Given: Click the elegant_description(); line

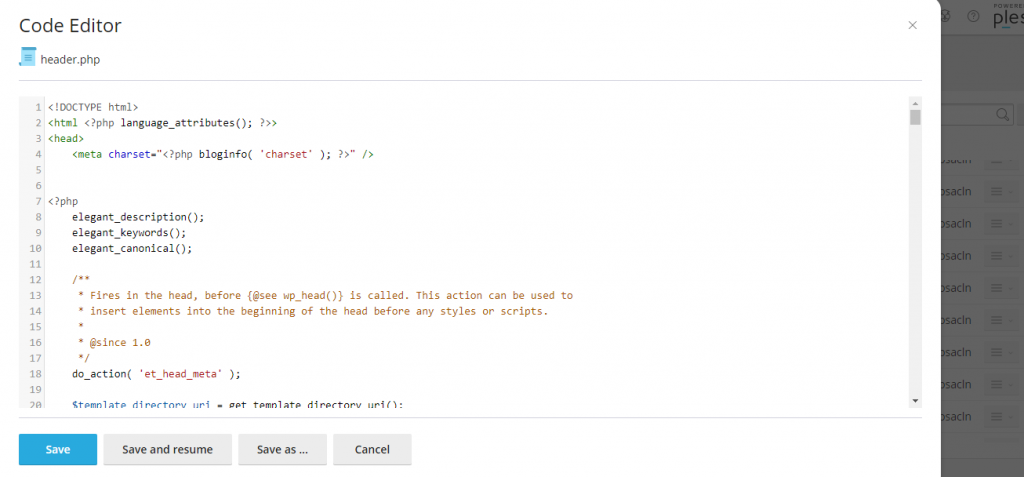Looking at the screenshot, I should [138, 217].
